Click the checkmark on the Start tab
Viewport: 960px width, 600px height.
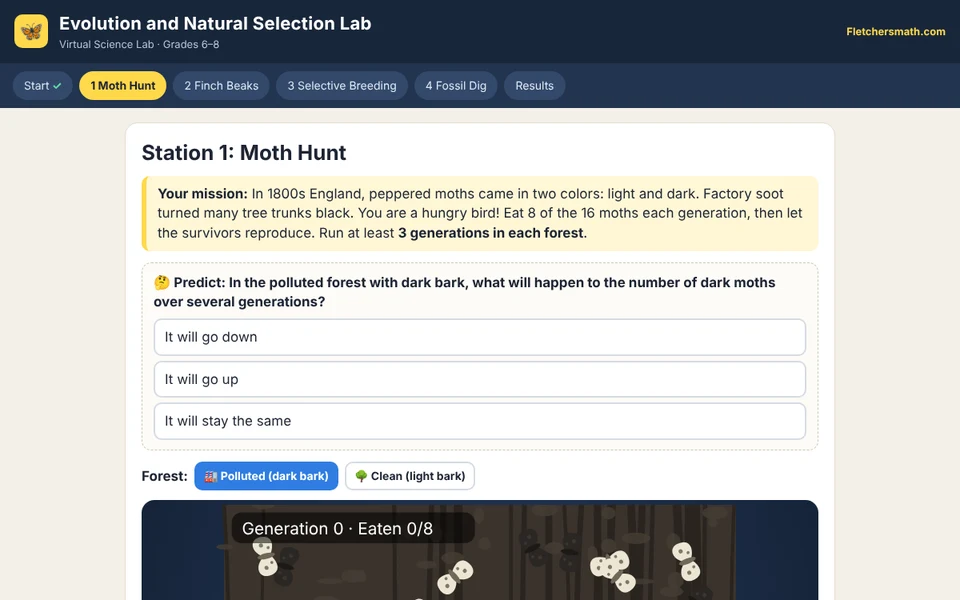tap(58, 86)
